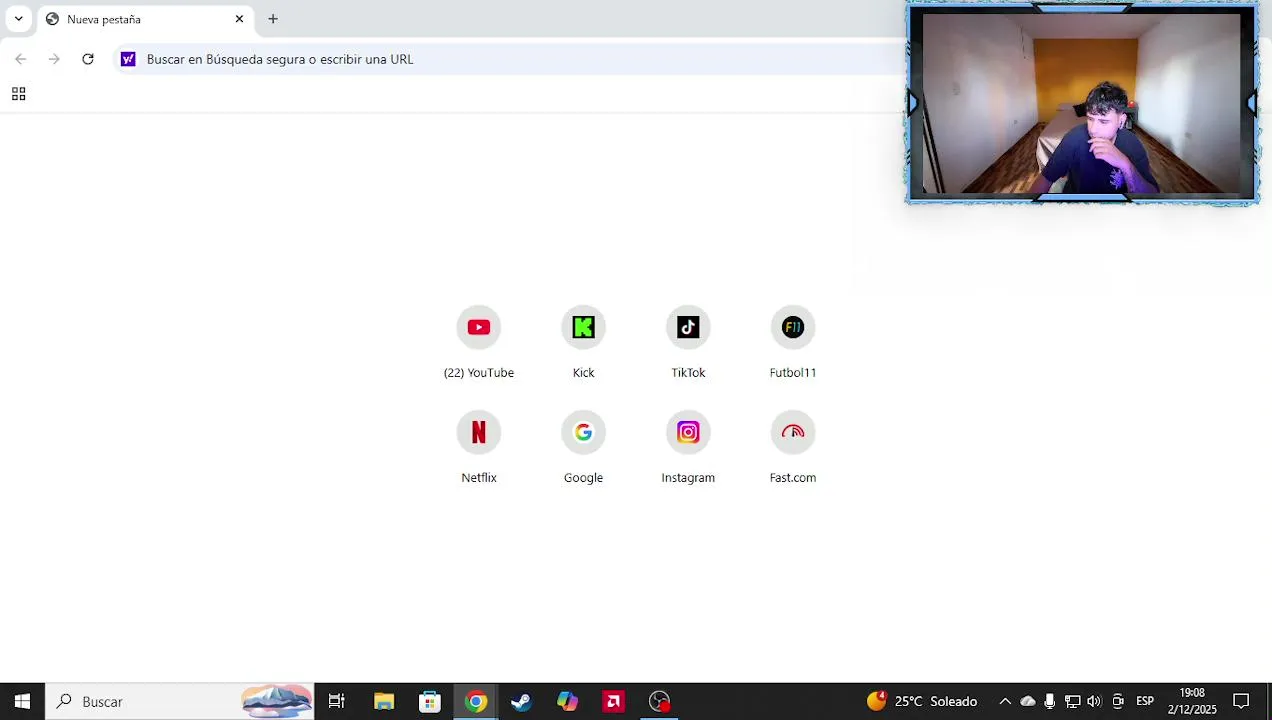Viewport: 1272px width, 720px height.
Task: Open the Instagram shortcut tile
Action: coord(688,447)
